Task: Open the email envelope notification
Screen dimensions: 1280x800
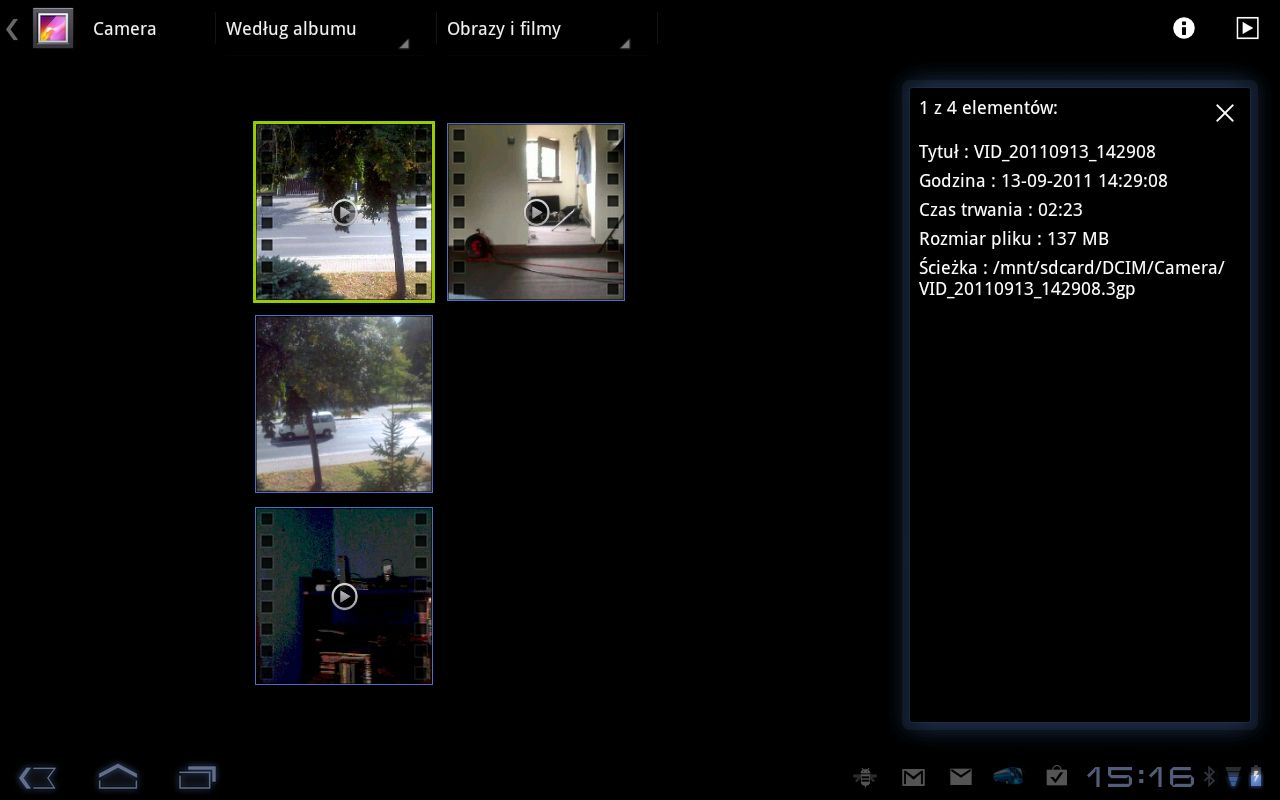Action: click(961, 777)
